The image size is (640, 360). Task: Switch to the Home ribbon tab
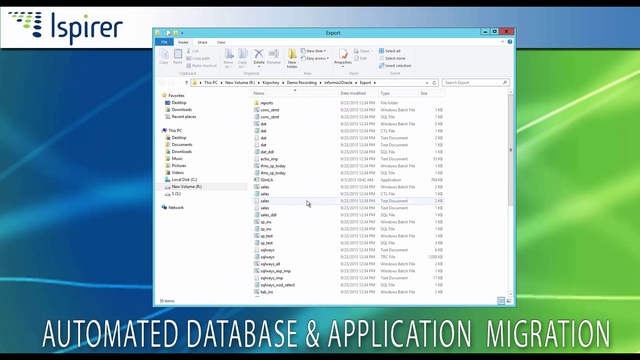pos(183,42)
